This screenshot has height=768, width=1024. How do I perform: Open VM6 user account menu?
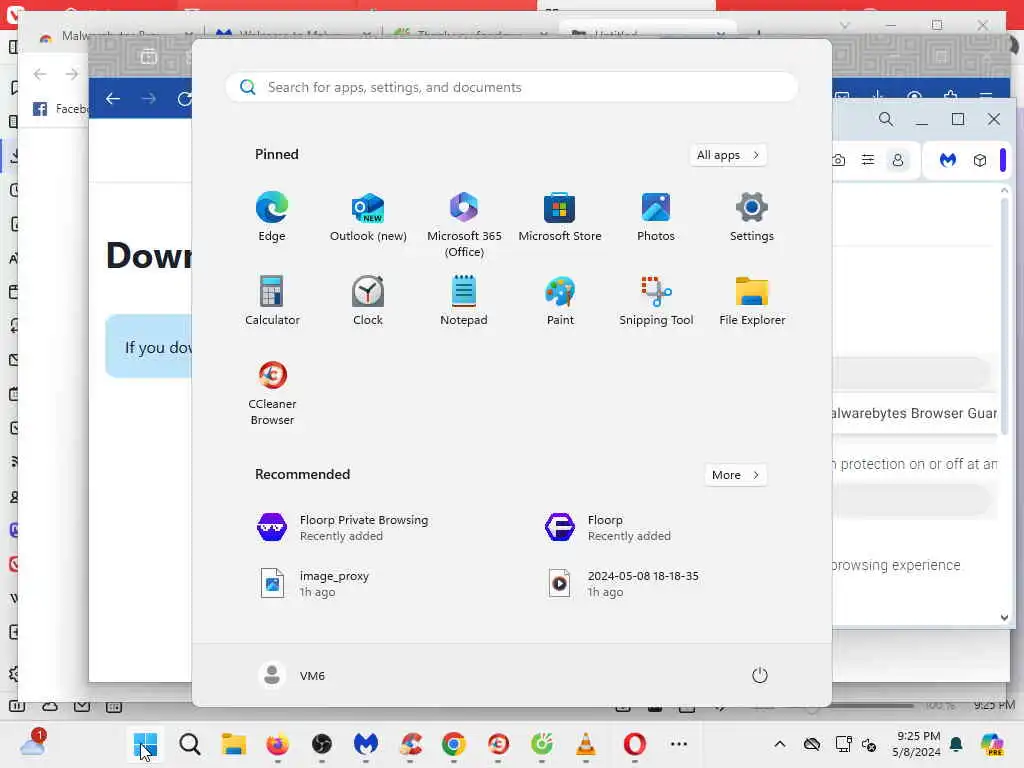[x=291, y=675]
